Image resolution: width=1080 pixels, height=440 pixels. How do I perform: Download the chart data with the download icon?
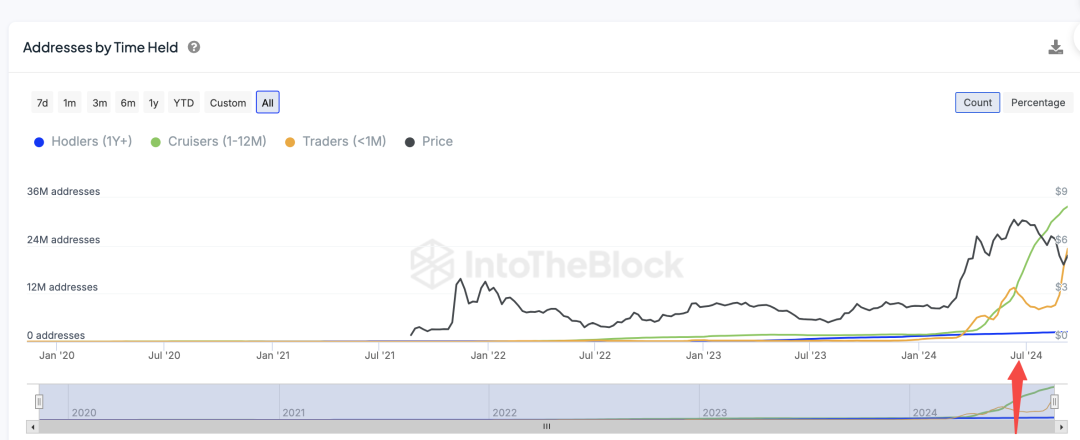coord(1055,47)
